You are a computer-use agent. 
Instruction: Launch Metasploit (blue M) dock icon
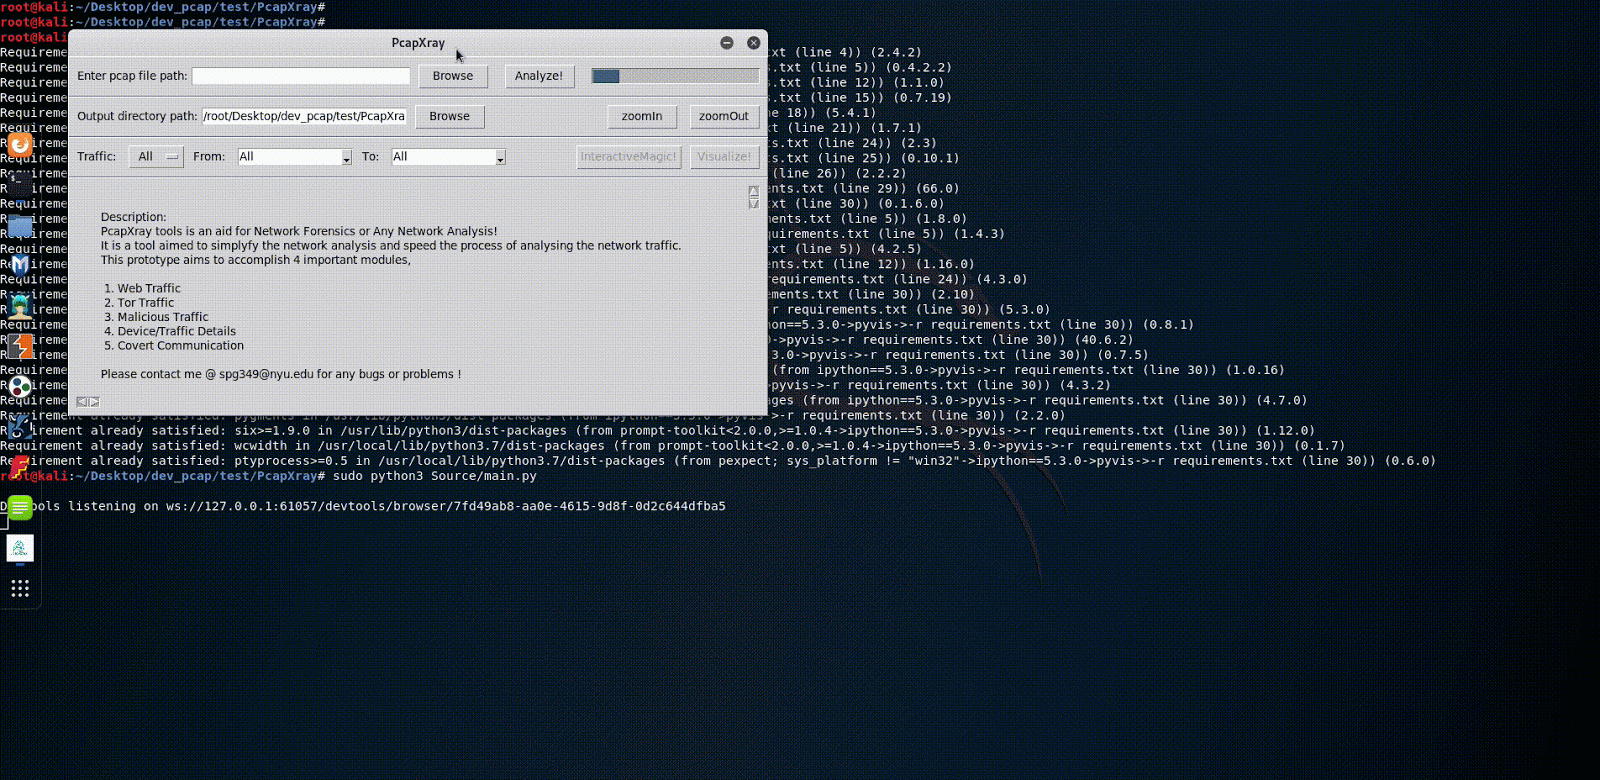coord(19,265)
